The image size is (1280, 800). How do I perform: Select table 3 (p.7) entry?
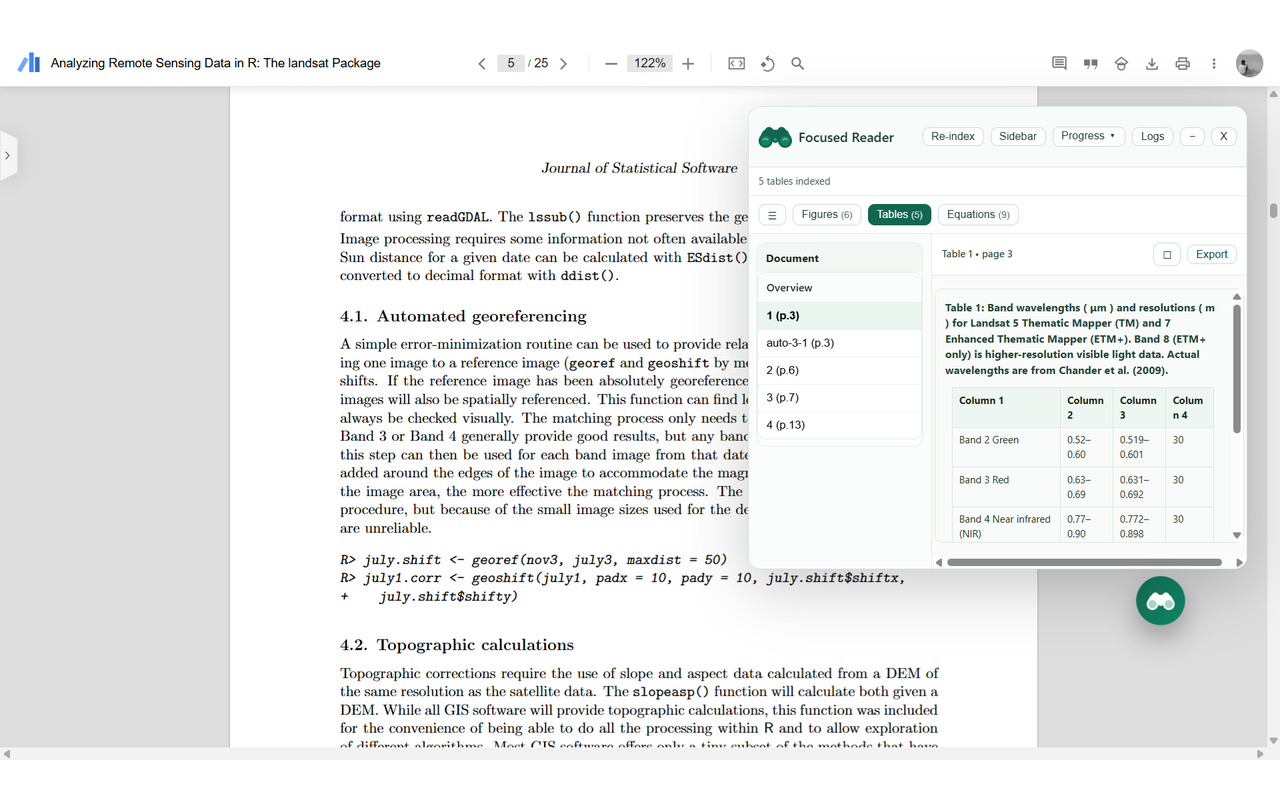point(839,398)
